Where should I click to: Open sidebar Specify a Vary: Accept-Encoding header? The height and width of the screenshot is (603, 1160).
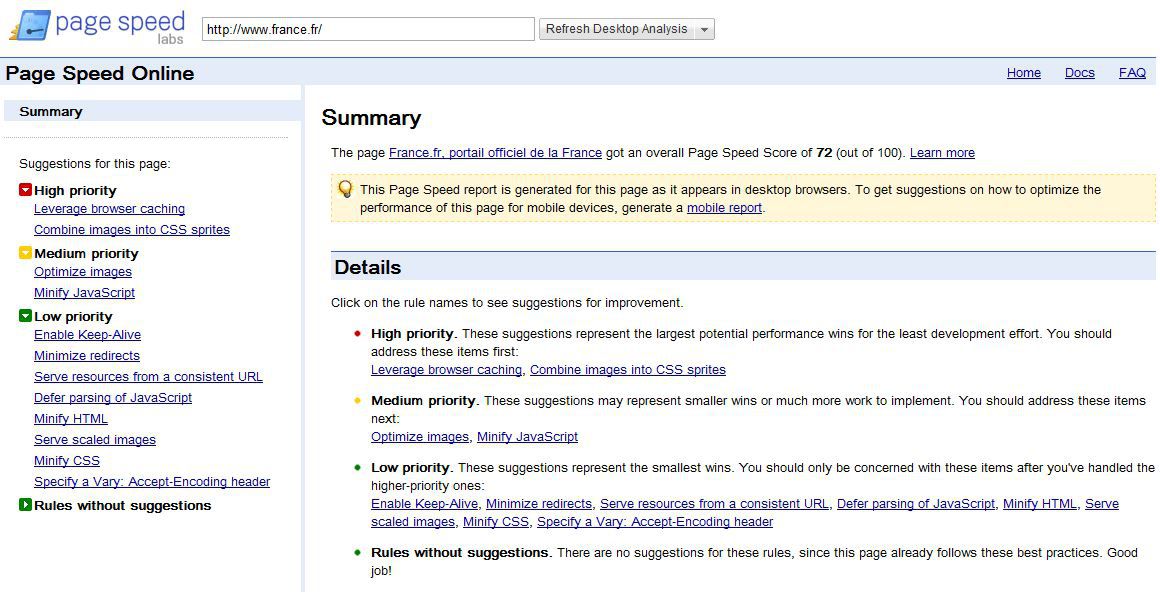[x=152, y=482]
